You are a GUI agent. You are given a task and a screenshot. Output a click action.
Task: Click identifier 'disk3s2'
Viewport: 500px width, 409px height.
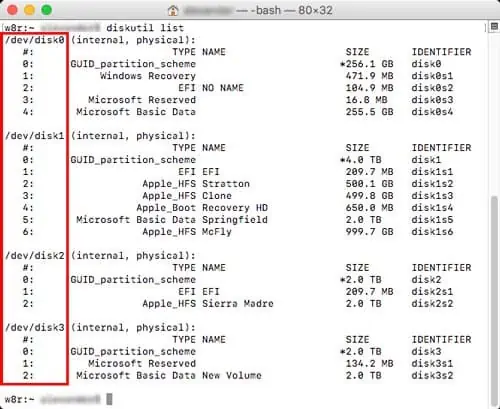point(432,375)
